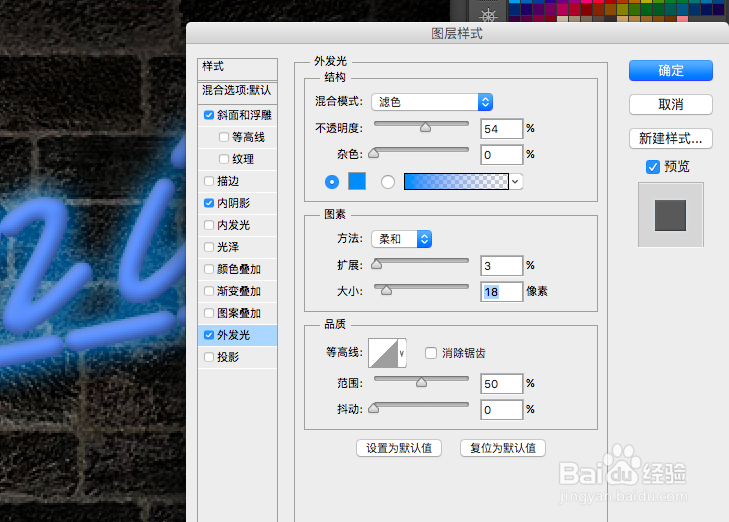Open the 外发光 settings row
This screenshot has width=729, height=522.
pyautogui.click(x=237, y=335)
